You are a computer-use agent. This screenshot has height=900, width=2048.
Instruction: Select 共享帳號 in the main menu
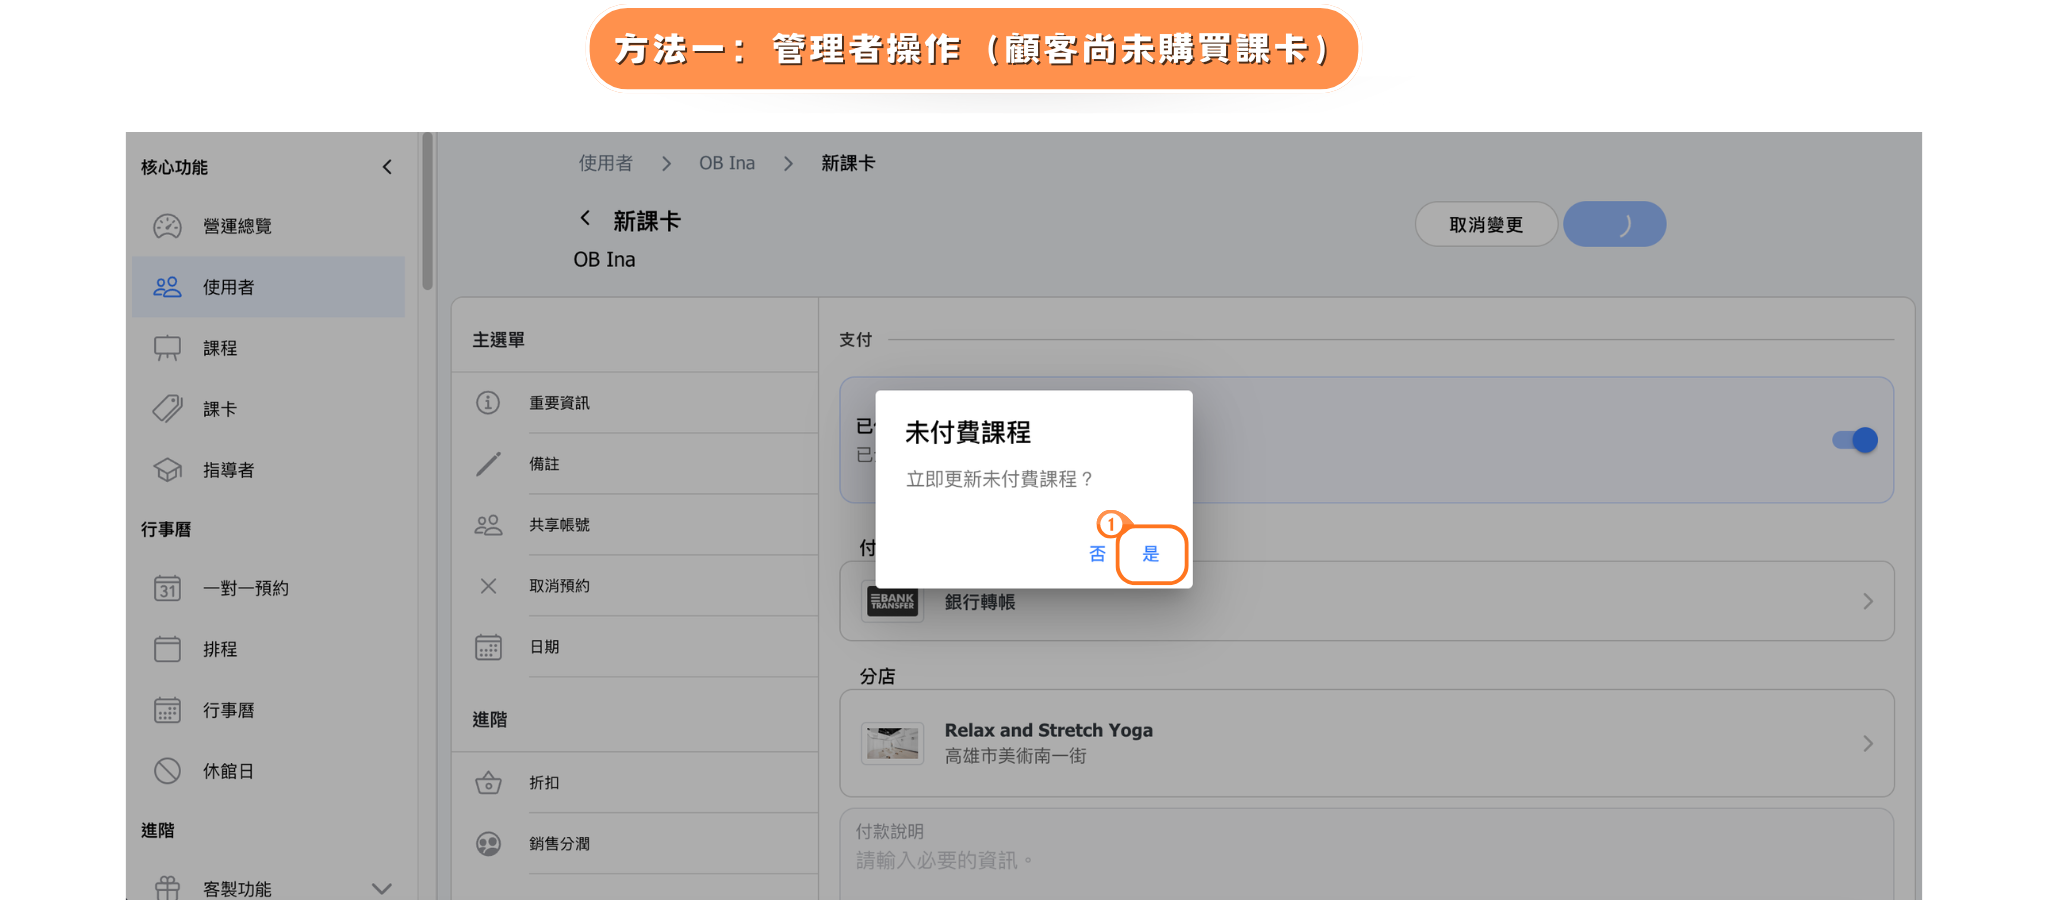tap(559, 525)
